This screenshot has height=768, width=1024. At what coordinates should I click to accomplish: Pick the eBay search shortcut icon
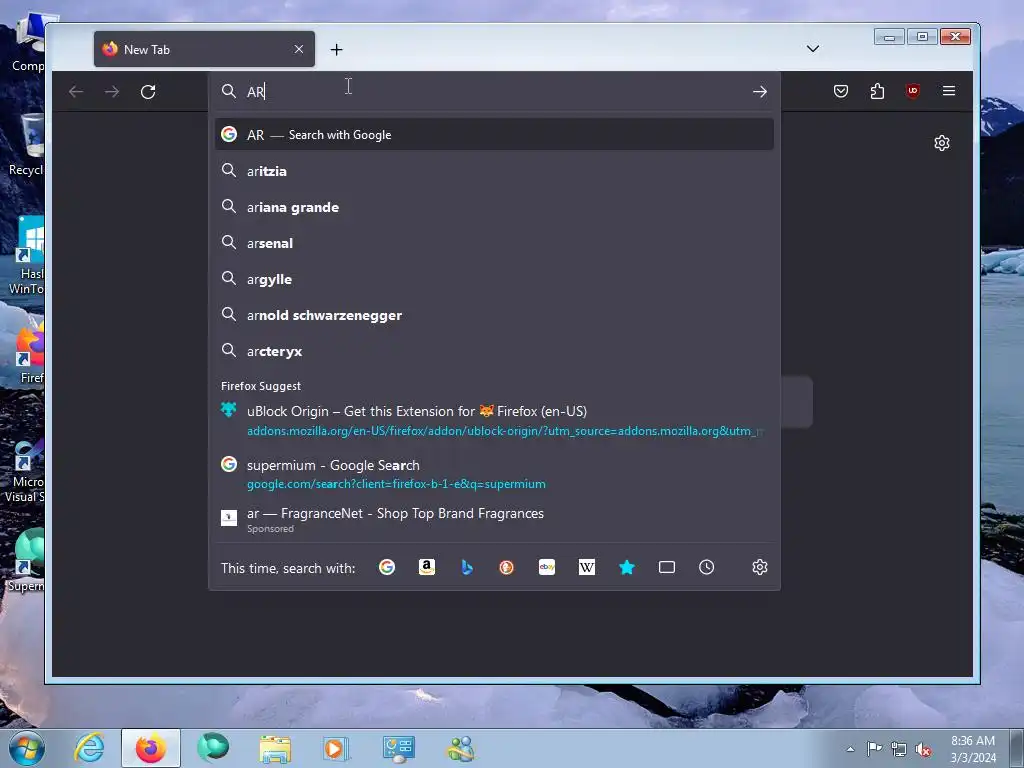(x=547, y=567)
